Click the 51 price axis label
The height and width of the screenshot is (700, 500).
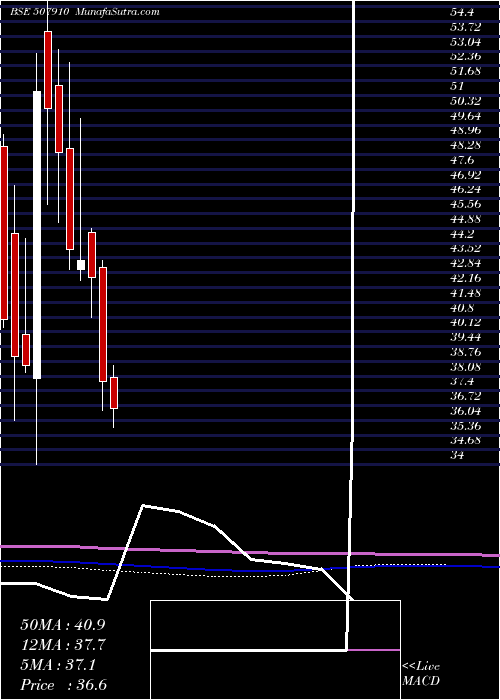tap(457, 86)
